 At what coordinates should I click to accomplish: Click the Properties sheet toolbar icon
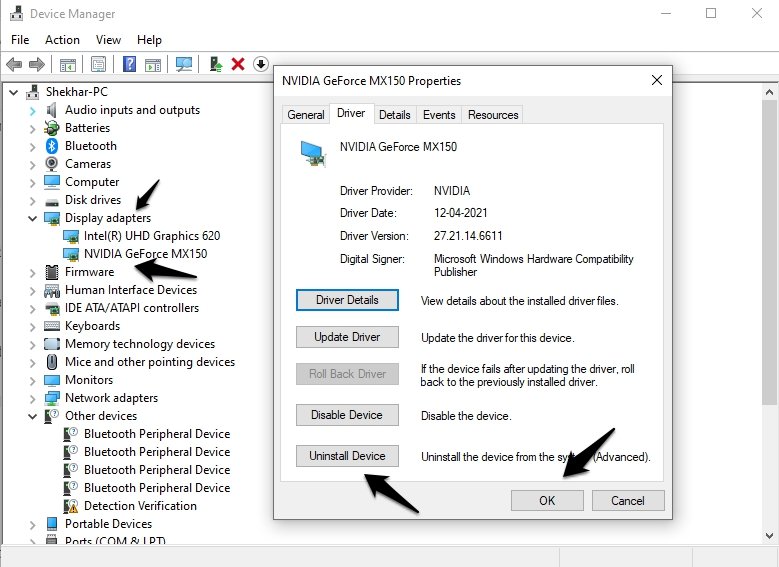coord(98,64)
